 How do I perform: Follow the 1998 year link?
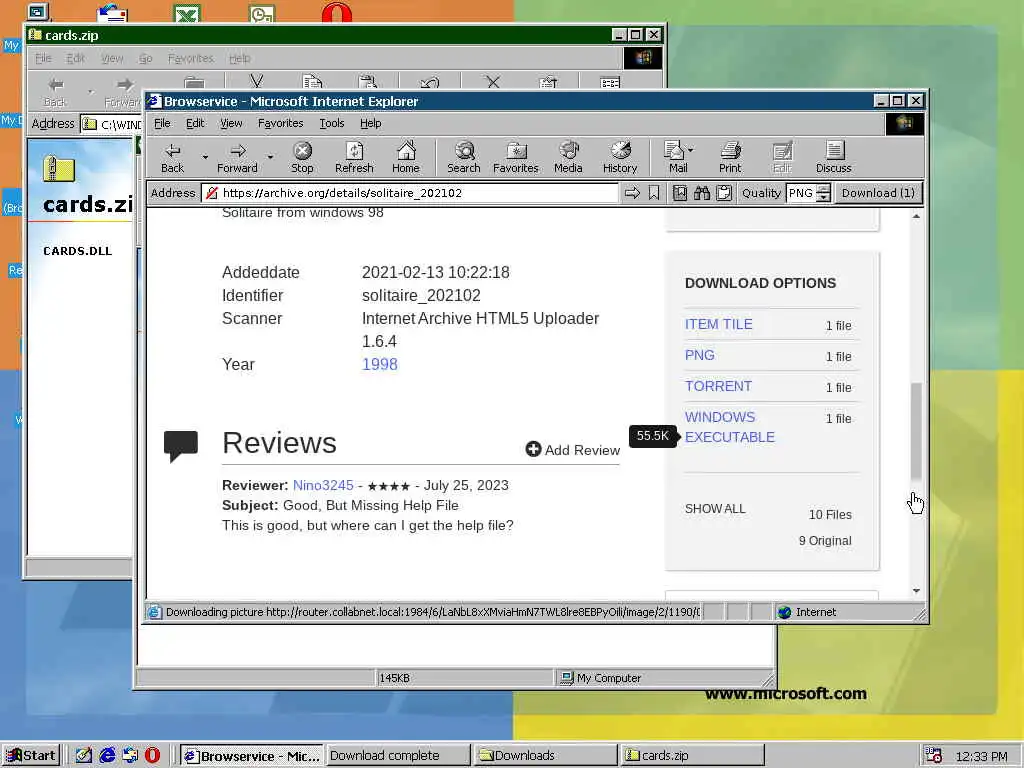coord(379,364)
